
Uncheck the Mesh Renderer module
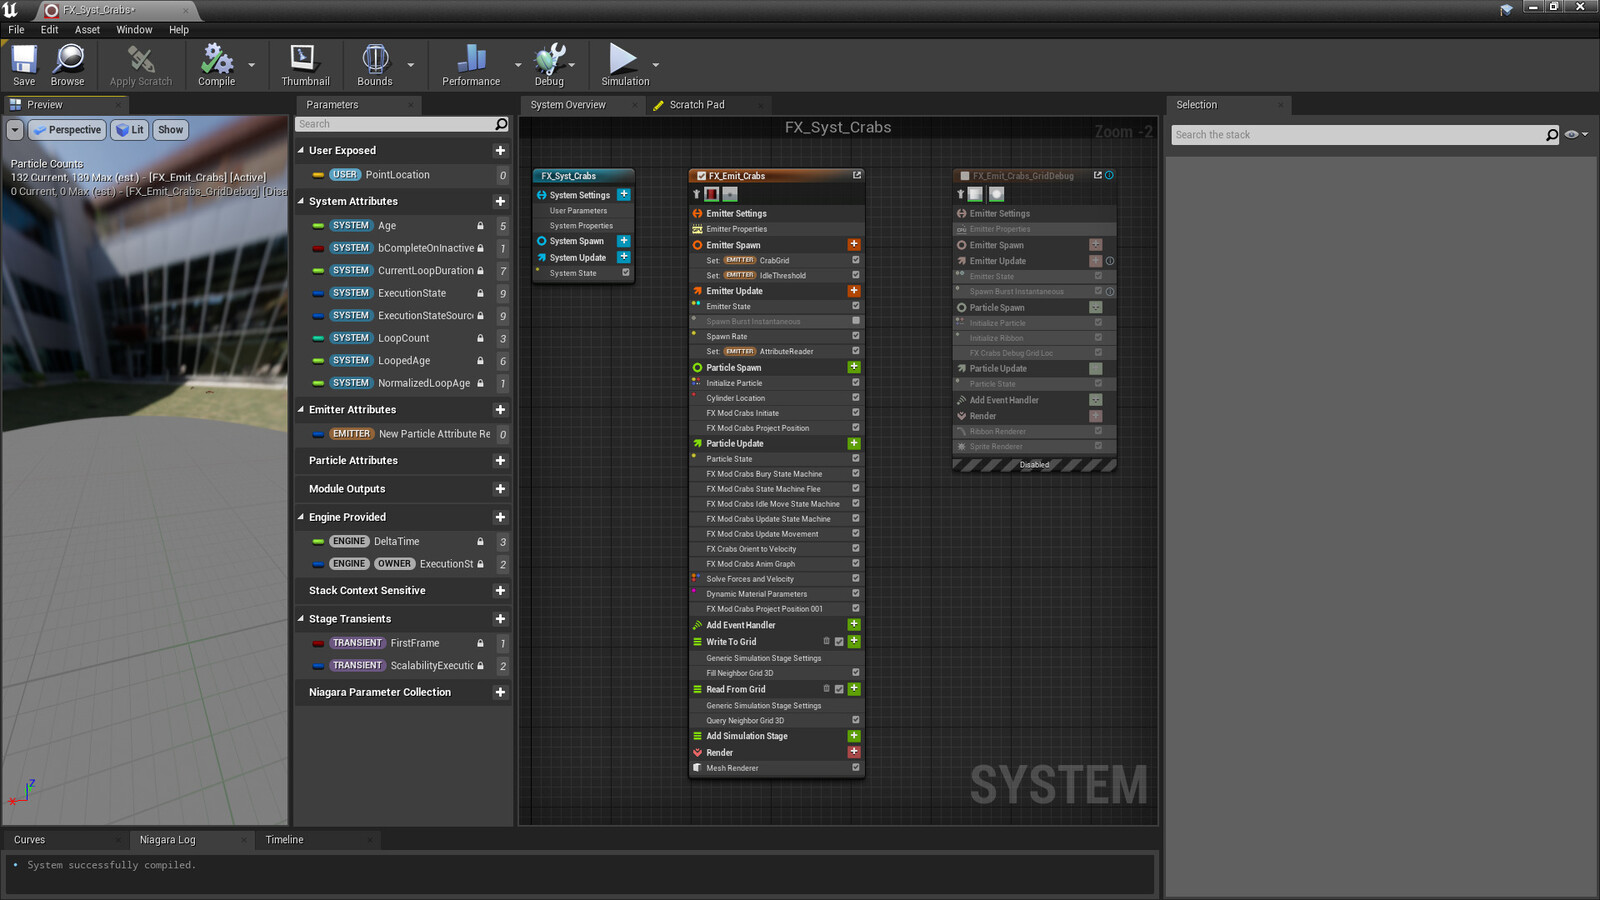856,768
